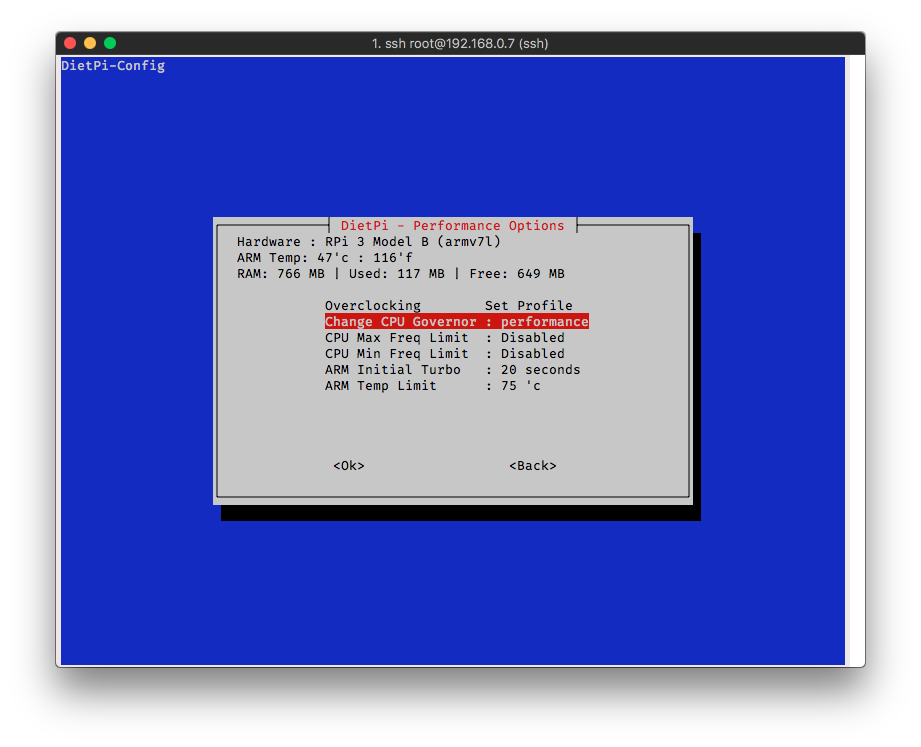Select Change CPU Governor performance entry
The width and height of the screenshot is (921, 747).
(x=456, y=321)
